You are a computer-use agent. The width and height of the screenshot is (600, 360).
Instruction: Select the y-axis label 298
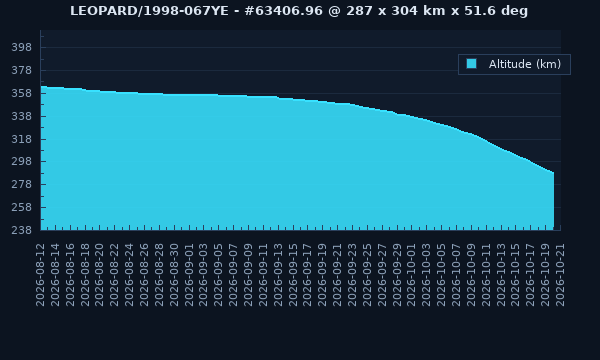pos(21,161)
